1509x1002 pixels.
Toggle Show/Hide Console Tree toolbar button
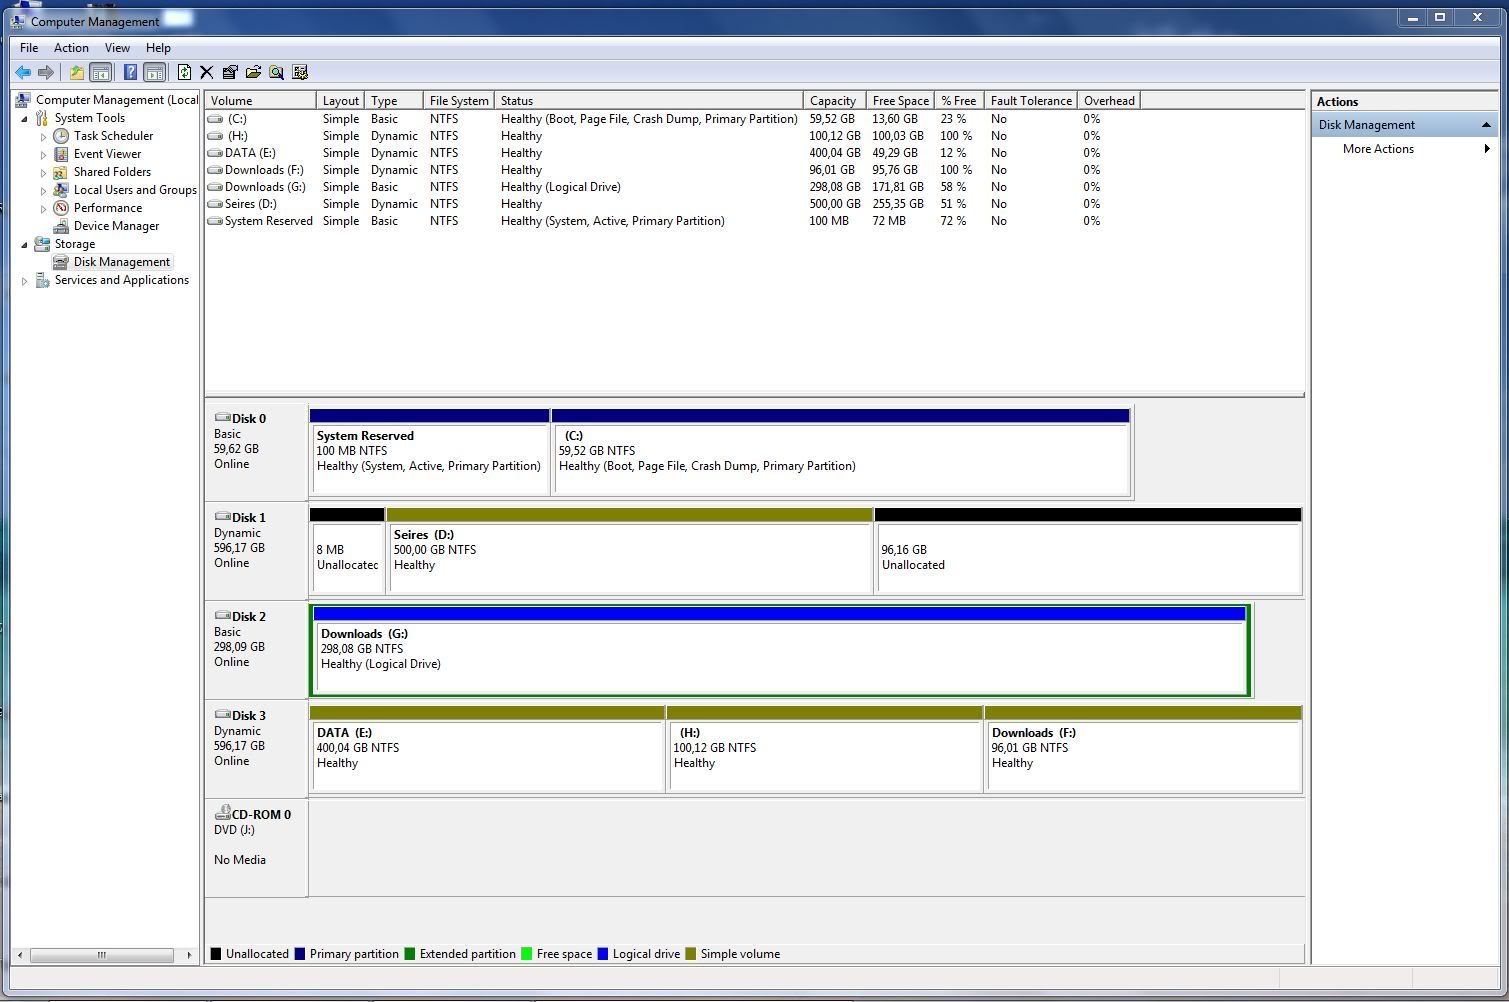(100, 72)
